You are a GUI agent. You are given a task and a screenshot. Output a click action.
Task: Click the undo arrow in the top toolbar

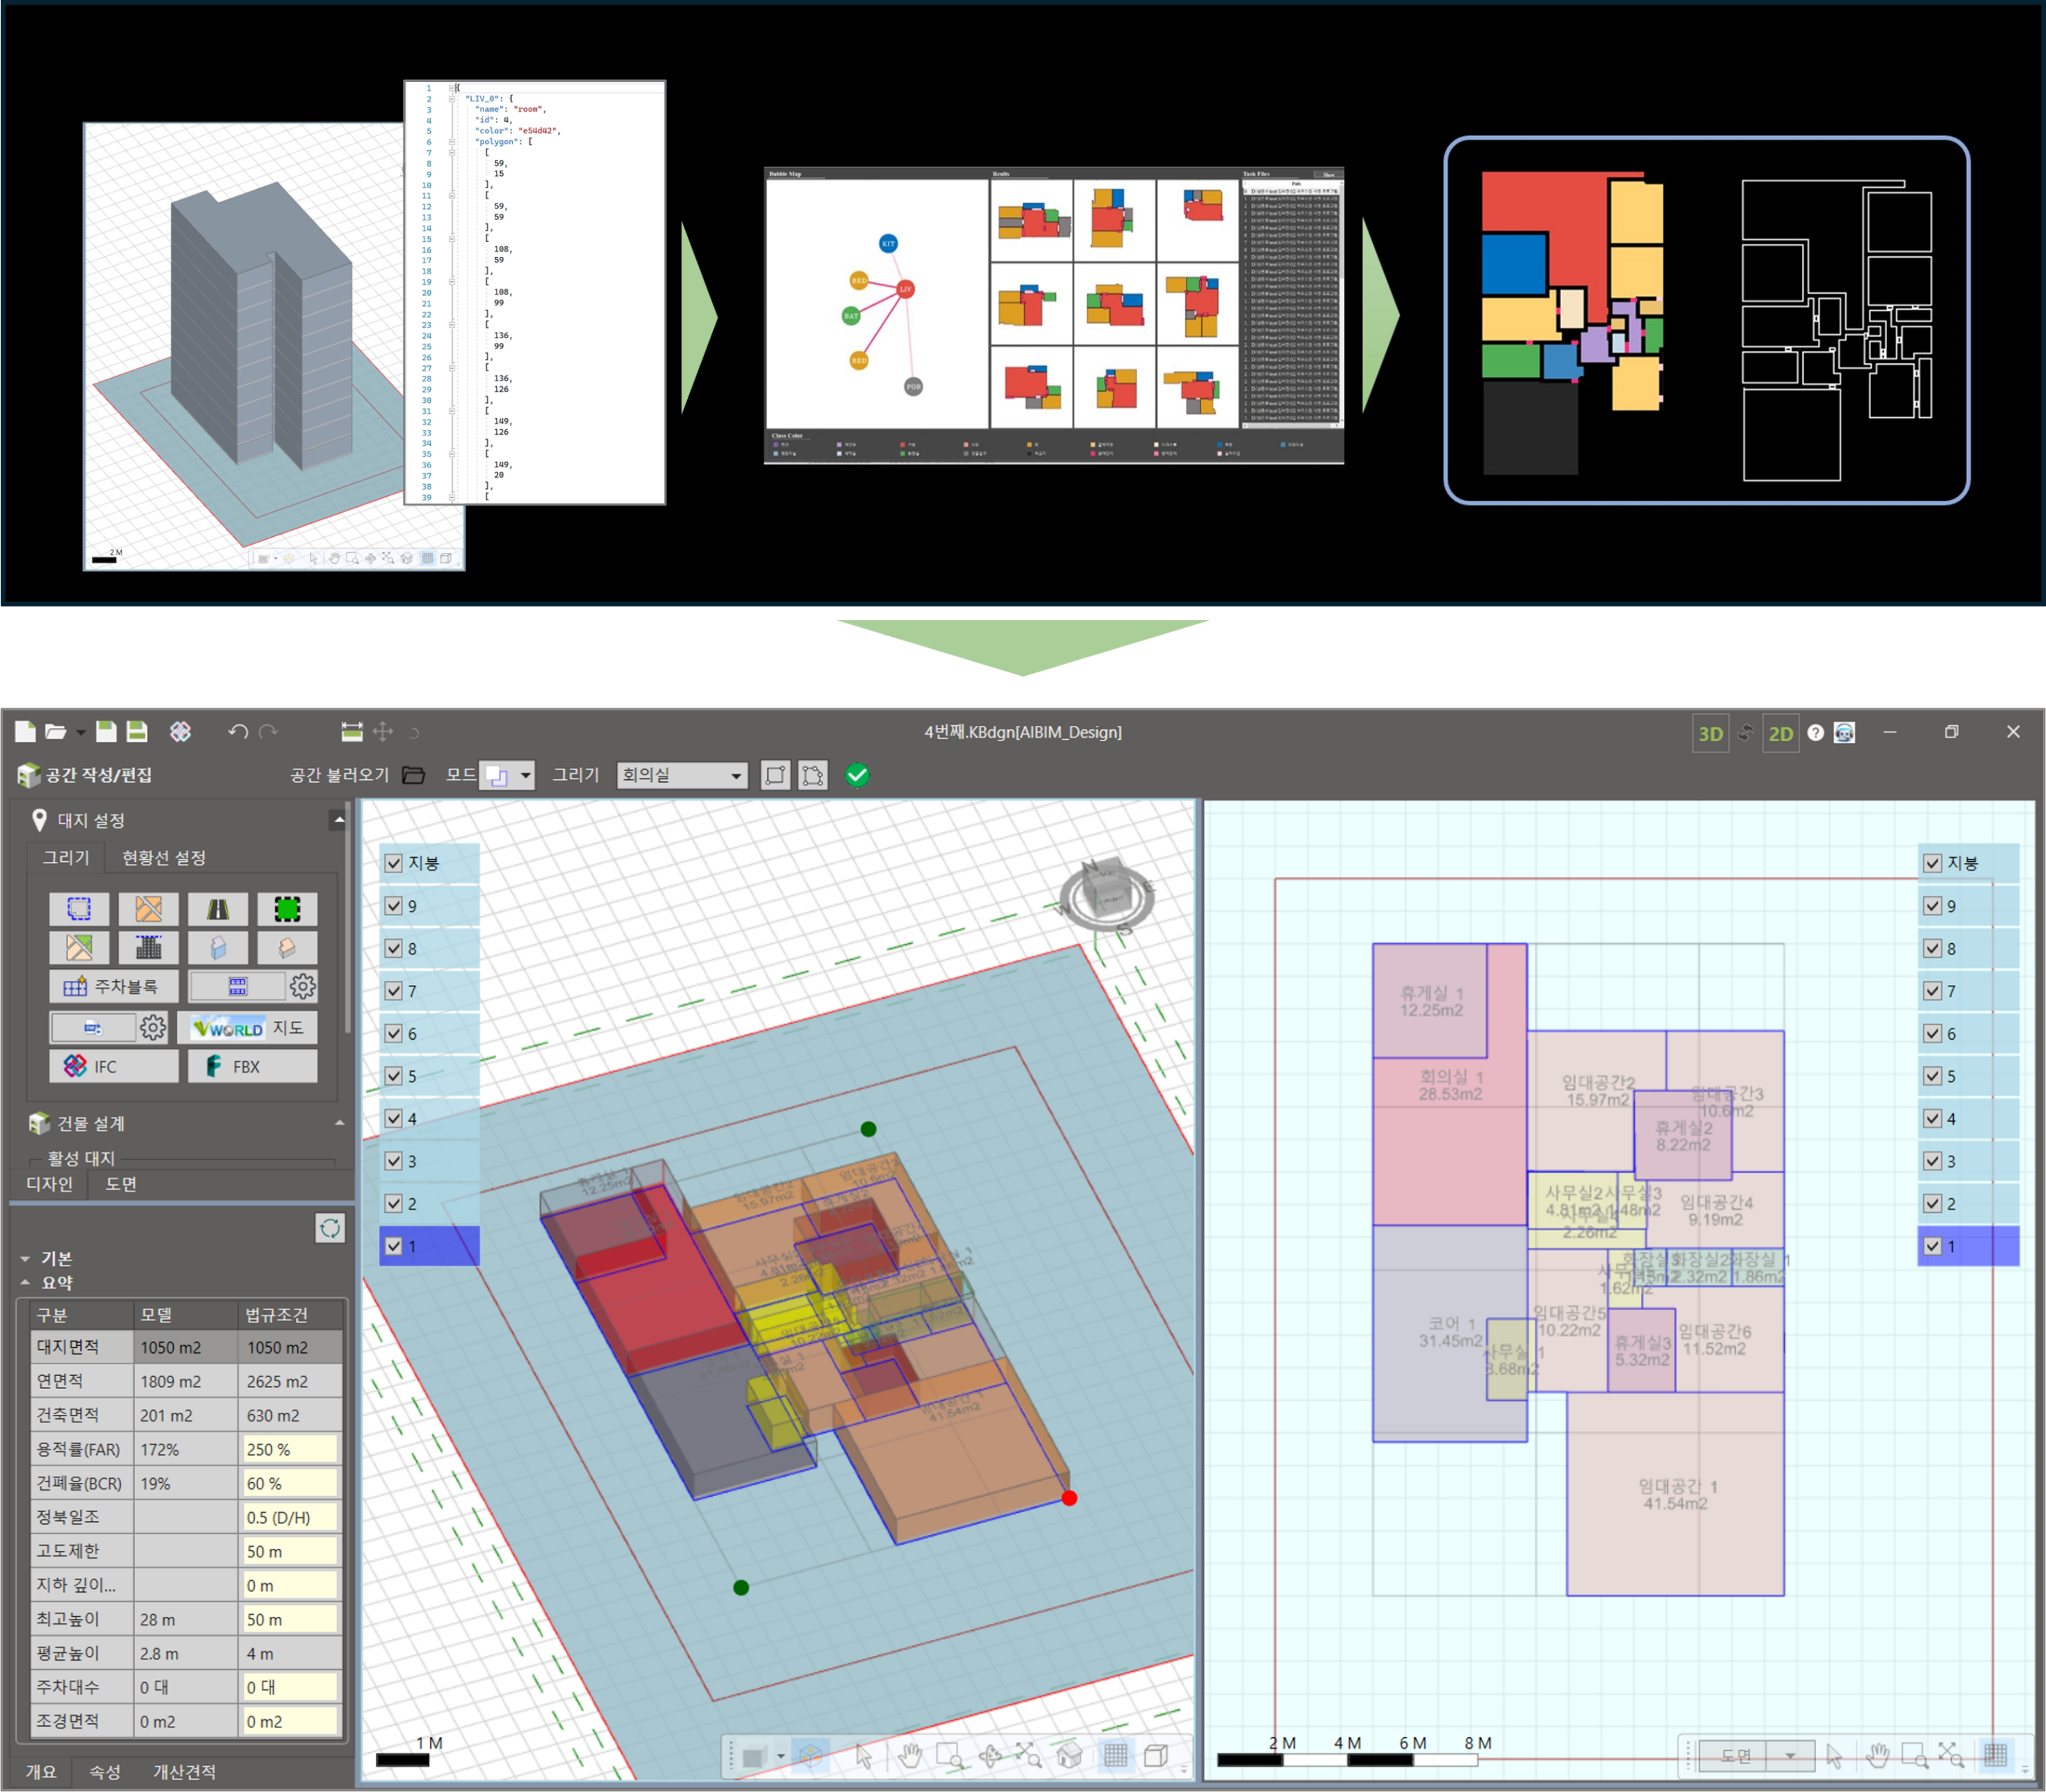tap(237, 732)
